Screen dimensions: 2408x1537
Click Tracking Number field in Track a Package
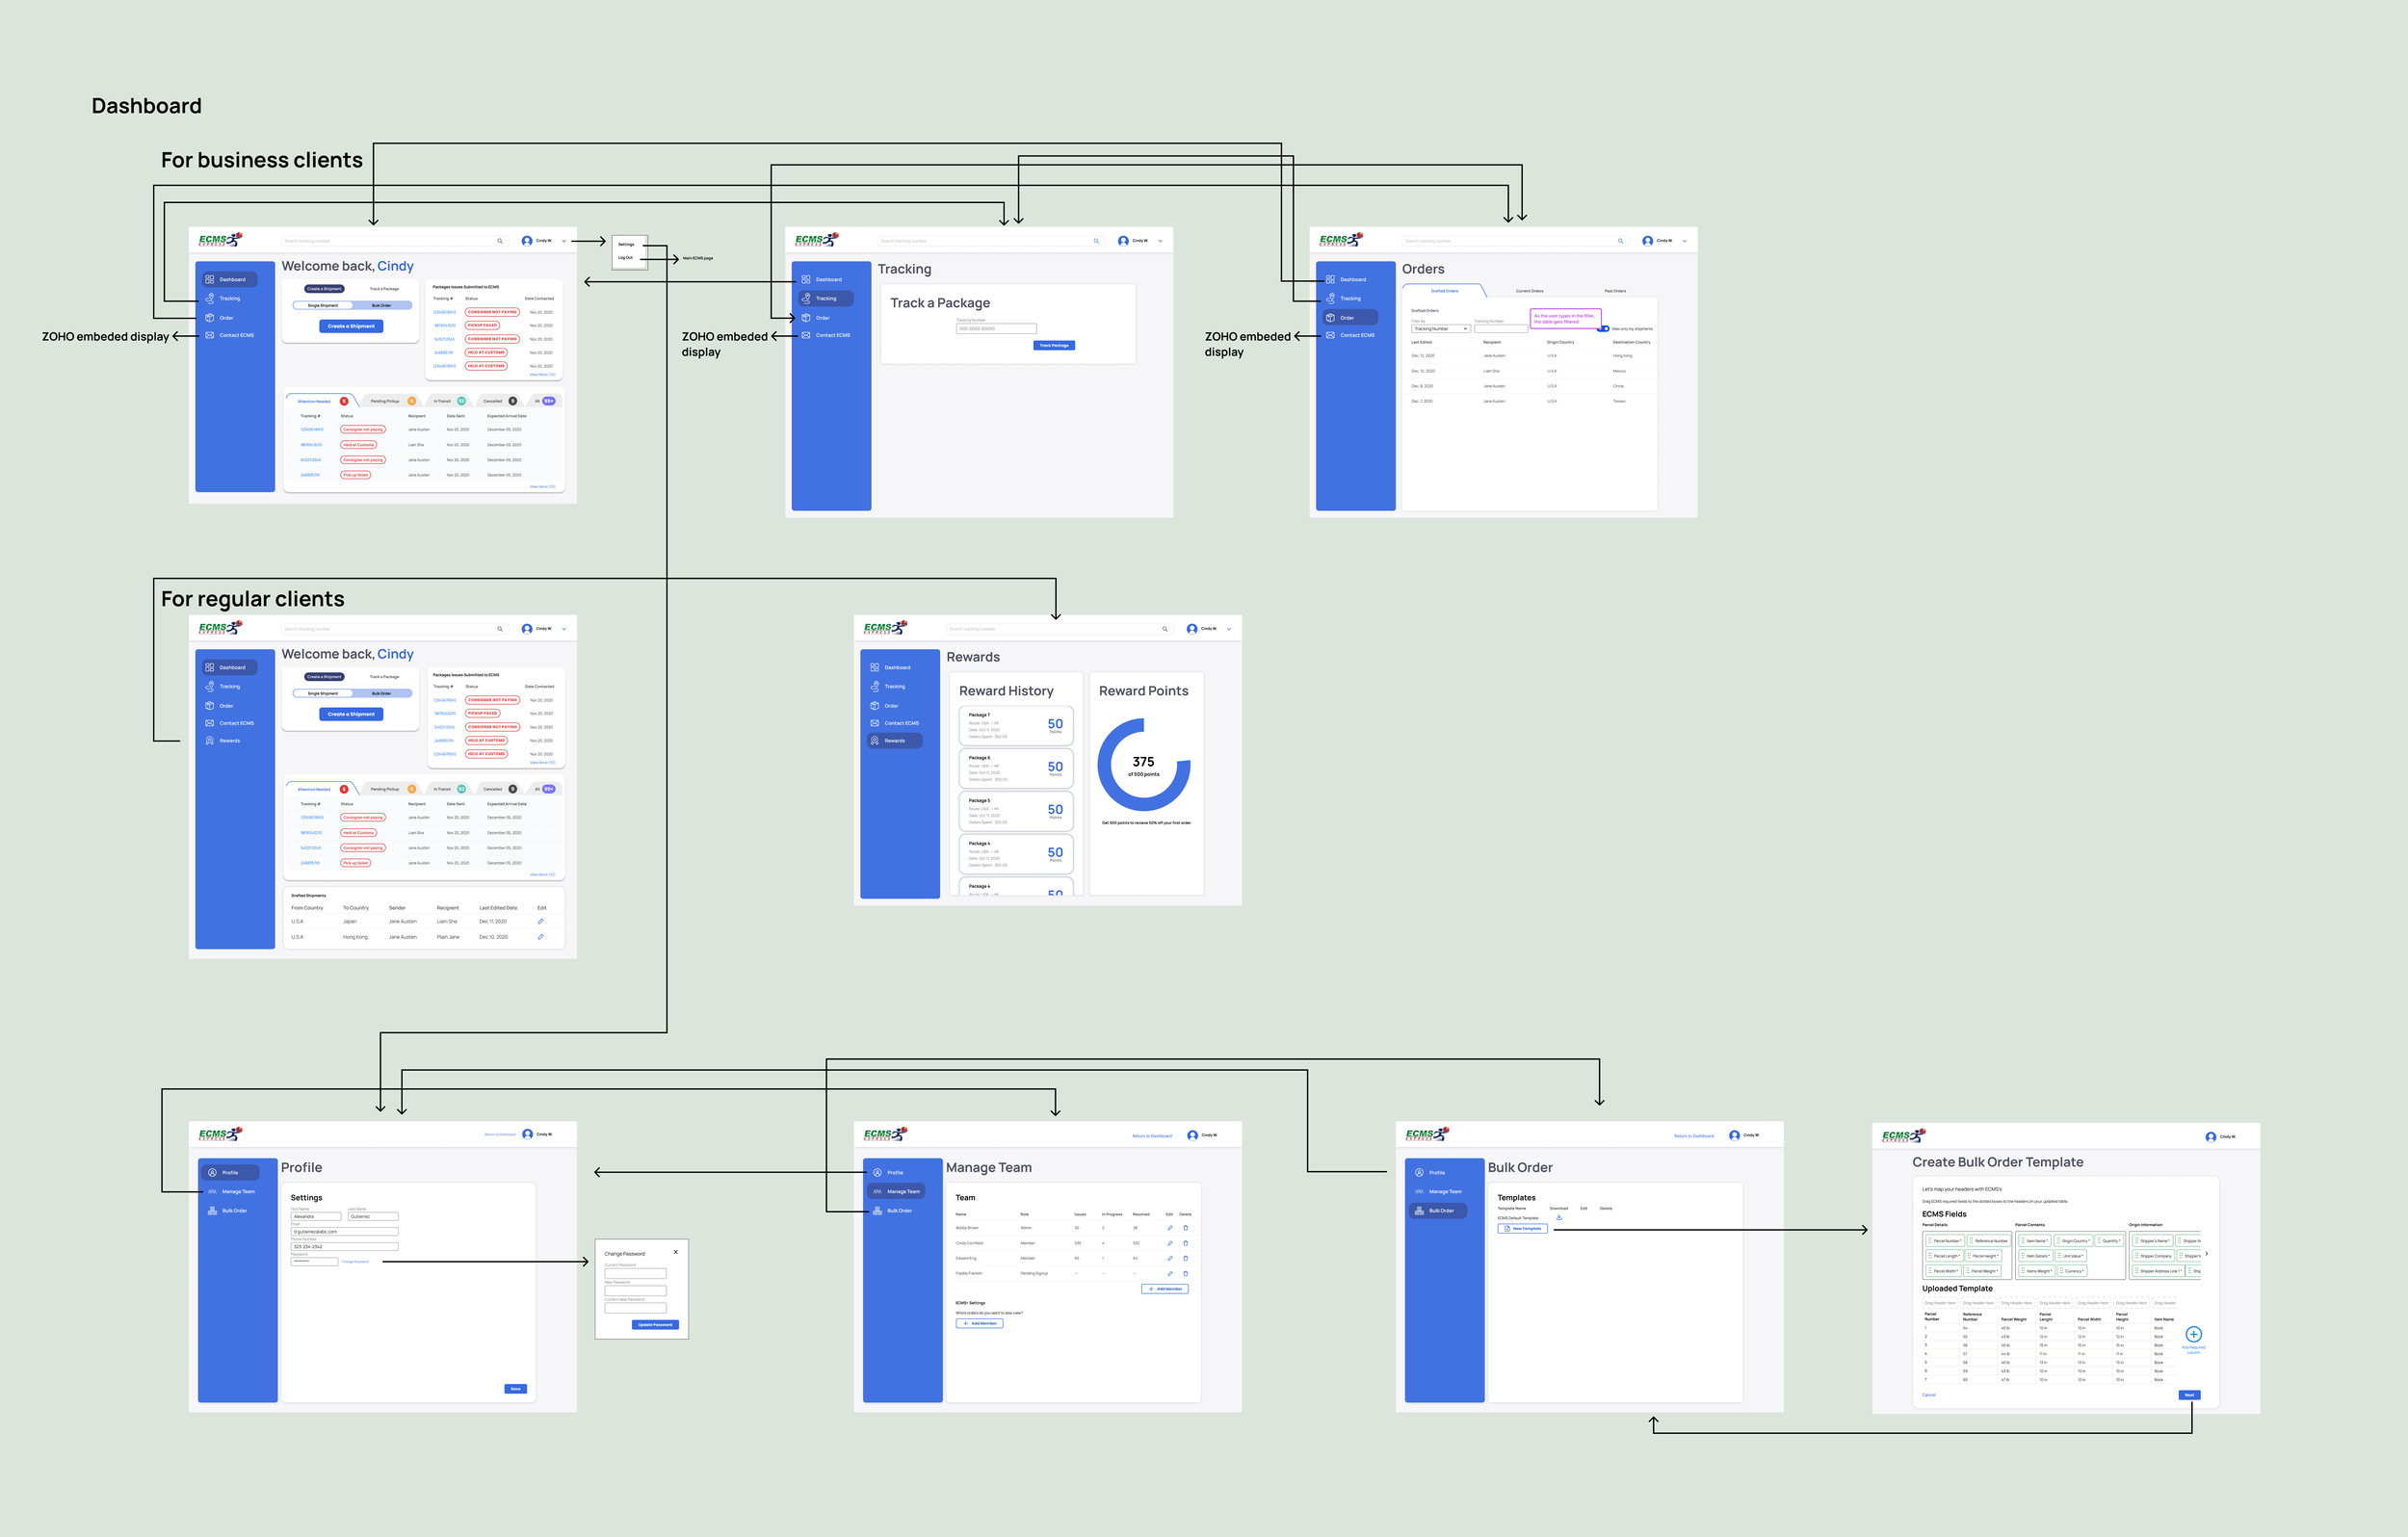[996, 329]
